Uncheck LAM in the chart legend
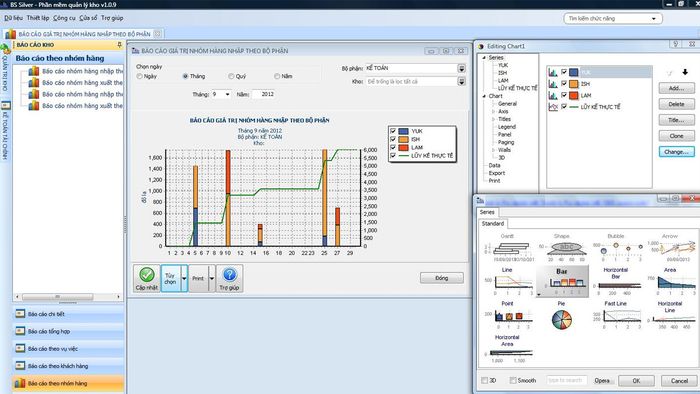This screenshot has width=700, height=394. [x=393, y=147]
